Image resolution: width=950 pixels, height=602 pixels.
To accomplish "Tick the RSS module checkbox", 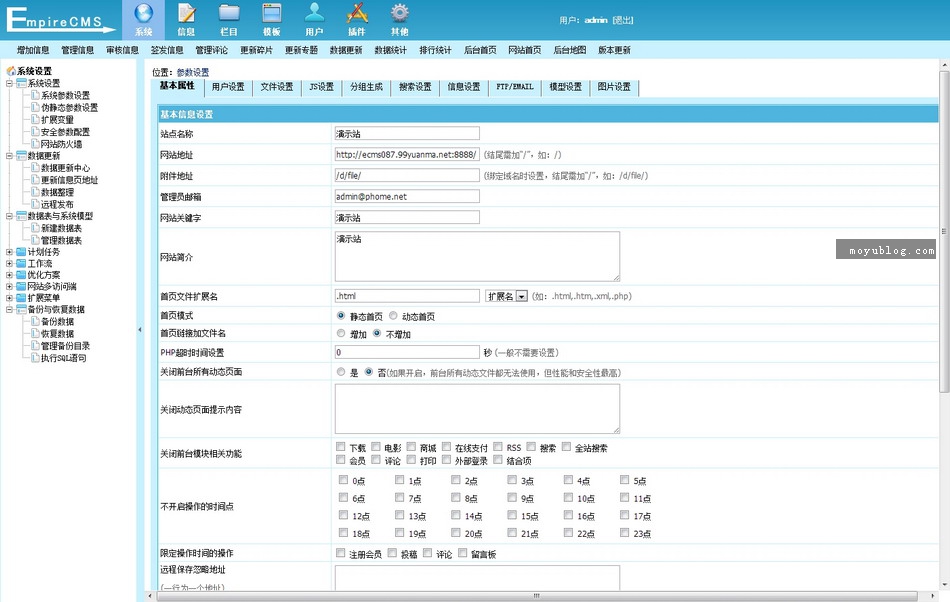I will click(x=498, y=447).
